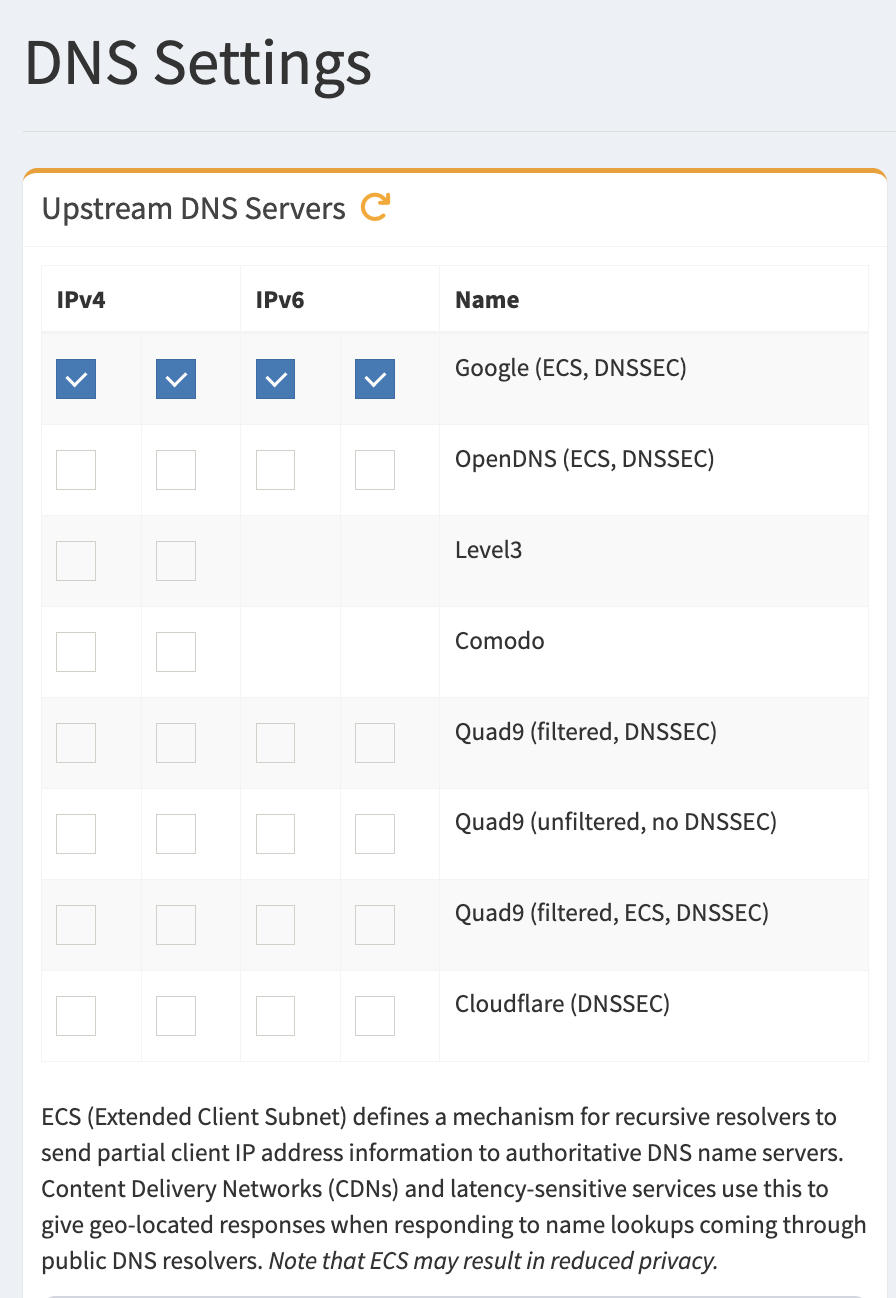Uncheck the first IPv4 checkbox for Google
896x1298 pixels.
(76, 379)
